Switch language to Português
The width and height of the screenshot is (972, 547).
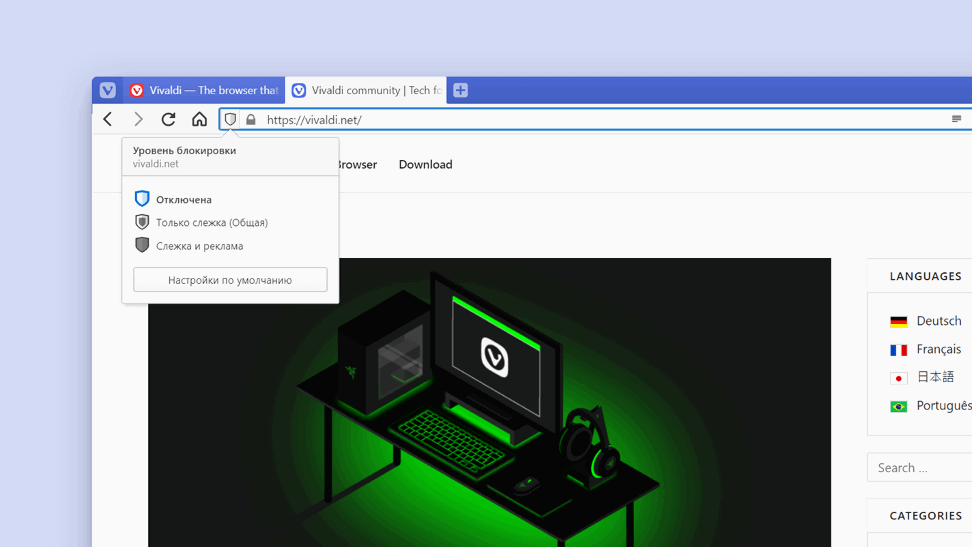(x=944, y=406)
